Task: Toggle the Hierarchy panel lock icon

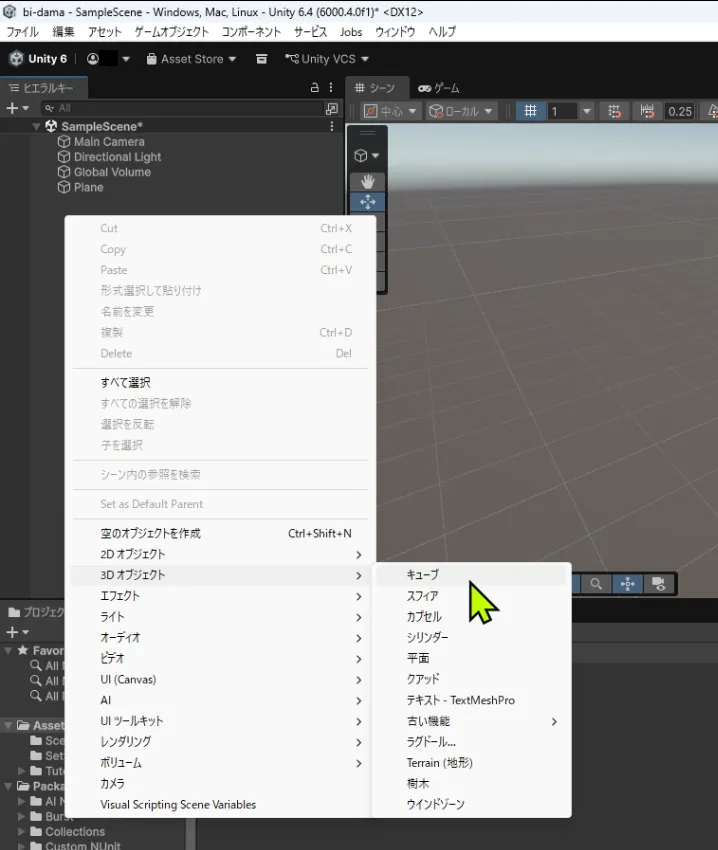Action: [315, 87]
